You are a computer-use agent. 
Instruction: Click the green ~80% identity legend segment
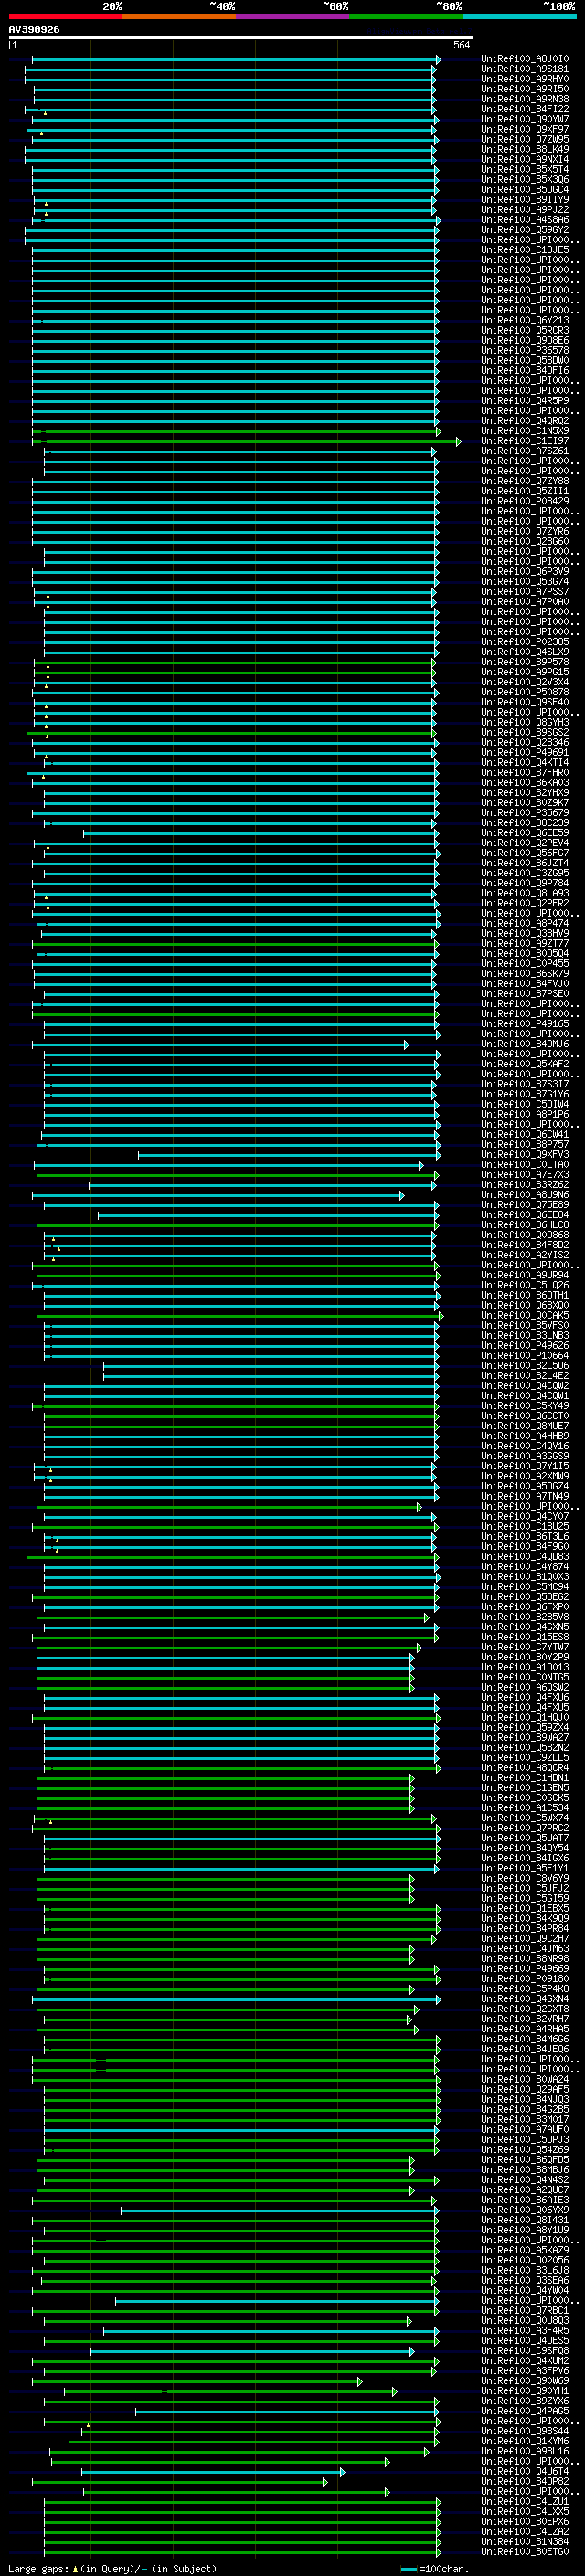406,16
